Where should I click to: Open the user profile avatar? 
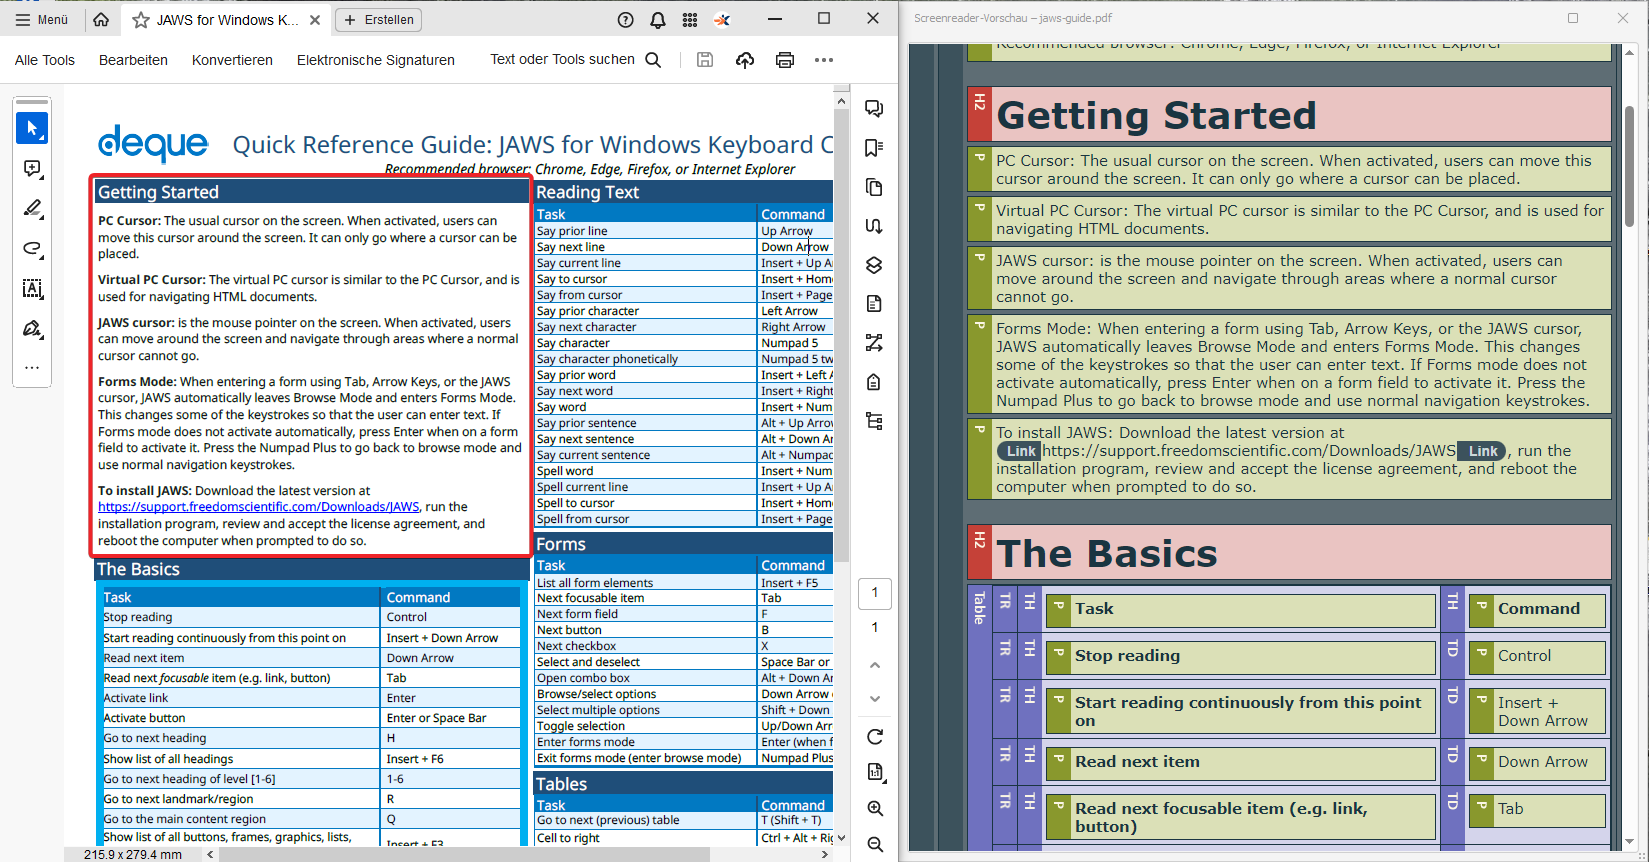click(722, 20)
